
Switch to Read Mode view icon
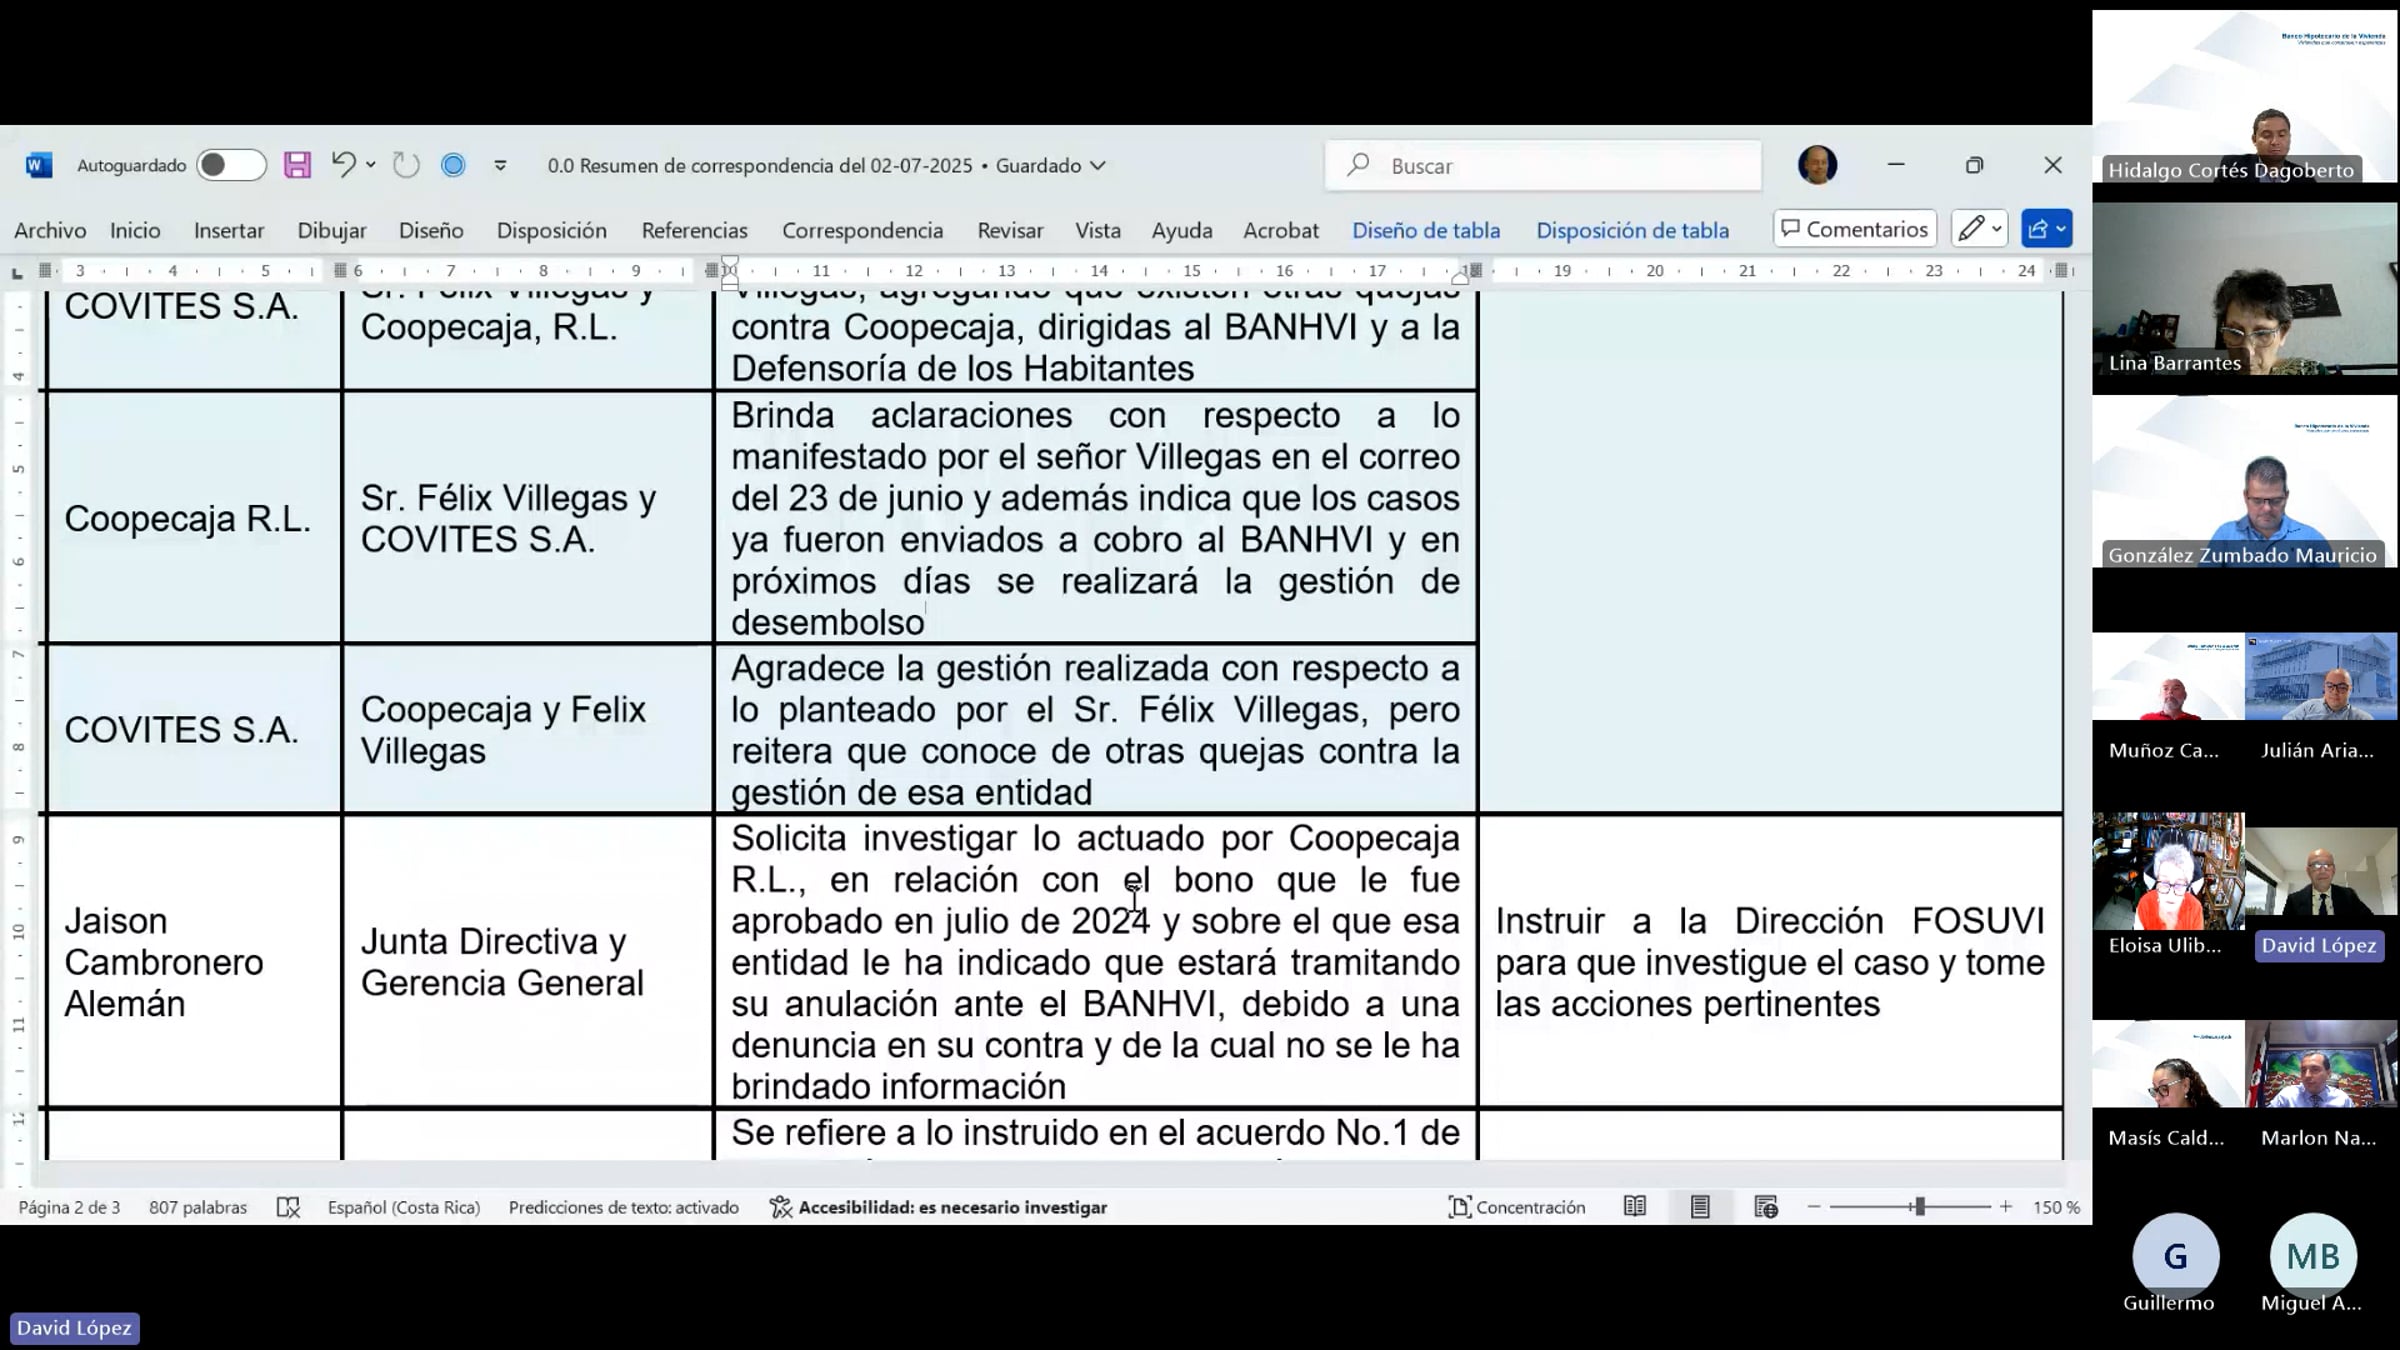(1635, 1207)
